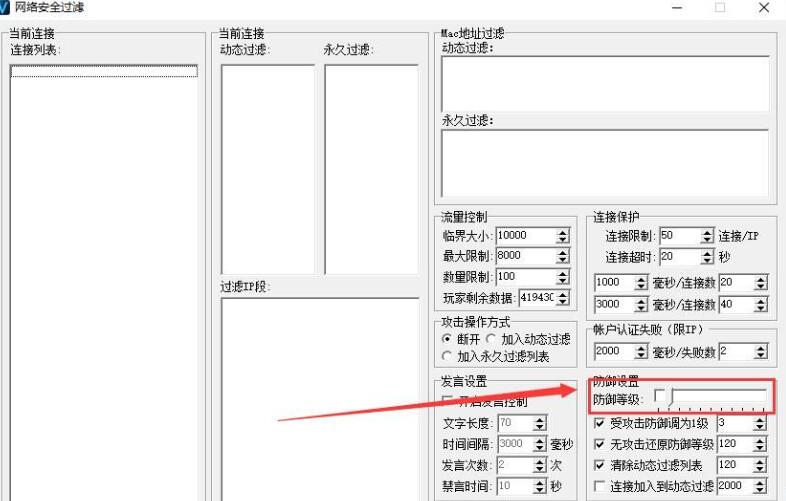This screenshot has width=786, height=501.
Task: Select the 断开 radio option
Action: click(x=447, y=339)
